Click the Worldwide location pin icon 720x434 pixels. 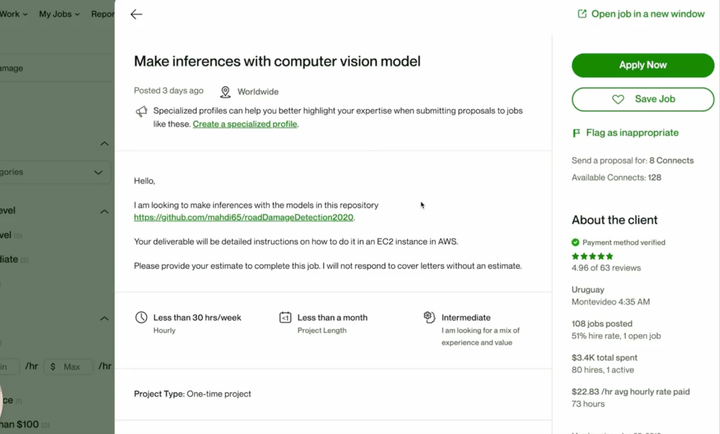pos(225,91)
